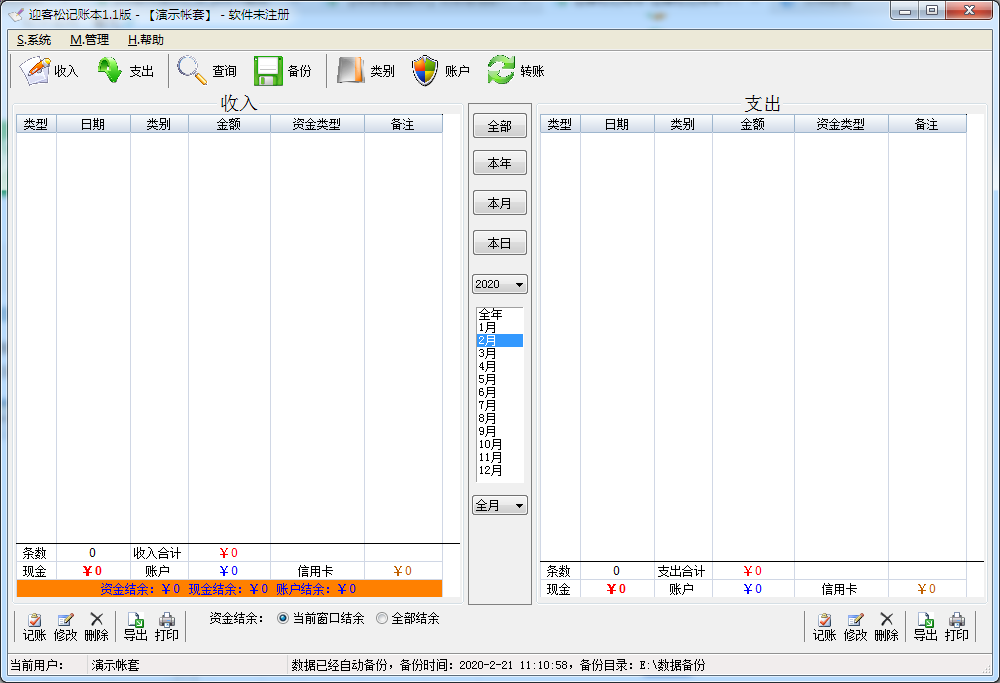Click 打印 under the expense panel
The width and height of the screenshot is (1000, 683).
click(x=957, y=628)
